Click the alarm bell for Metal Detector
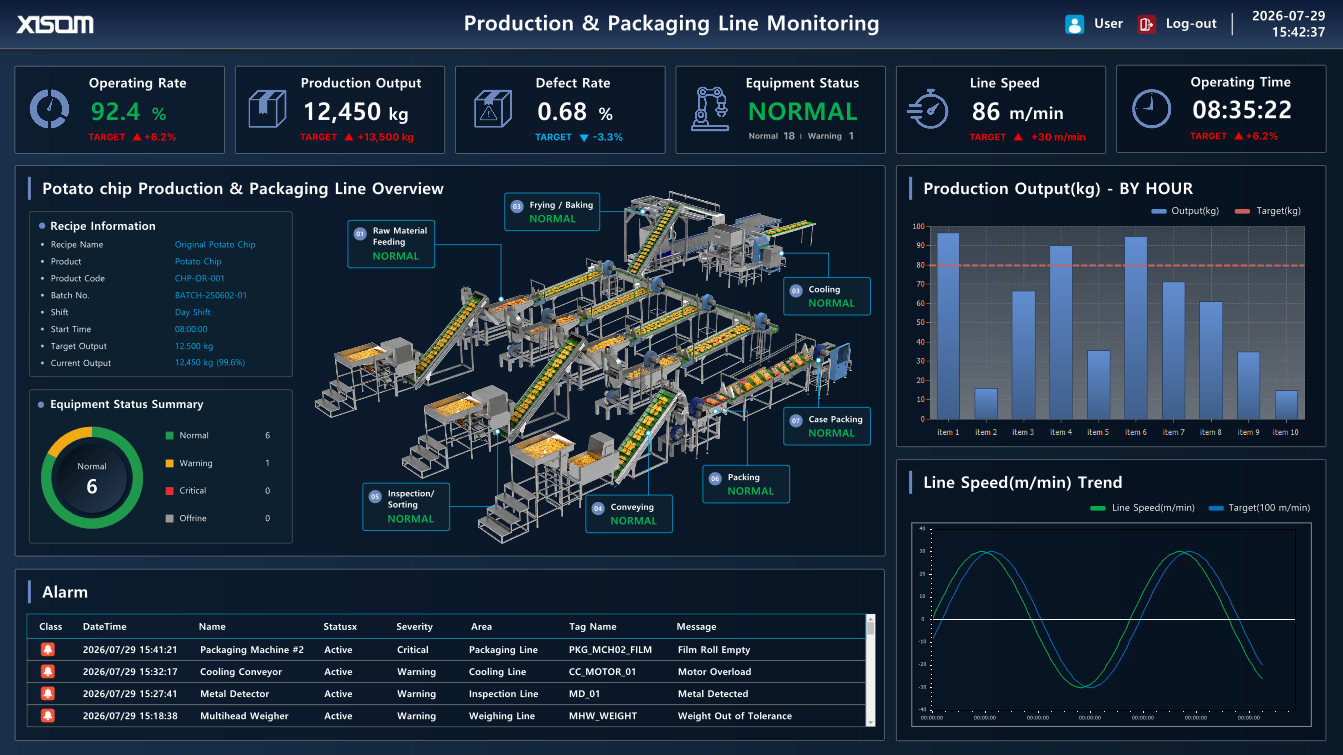 48,694
